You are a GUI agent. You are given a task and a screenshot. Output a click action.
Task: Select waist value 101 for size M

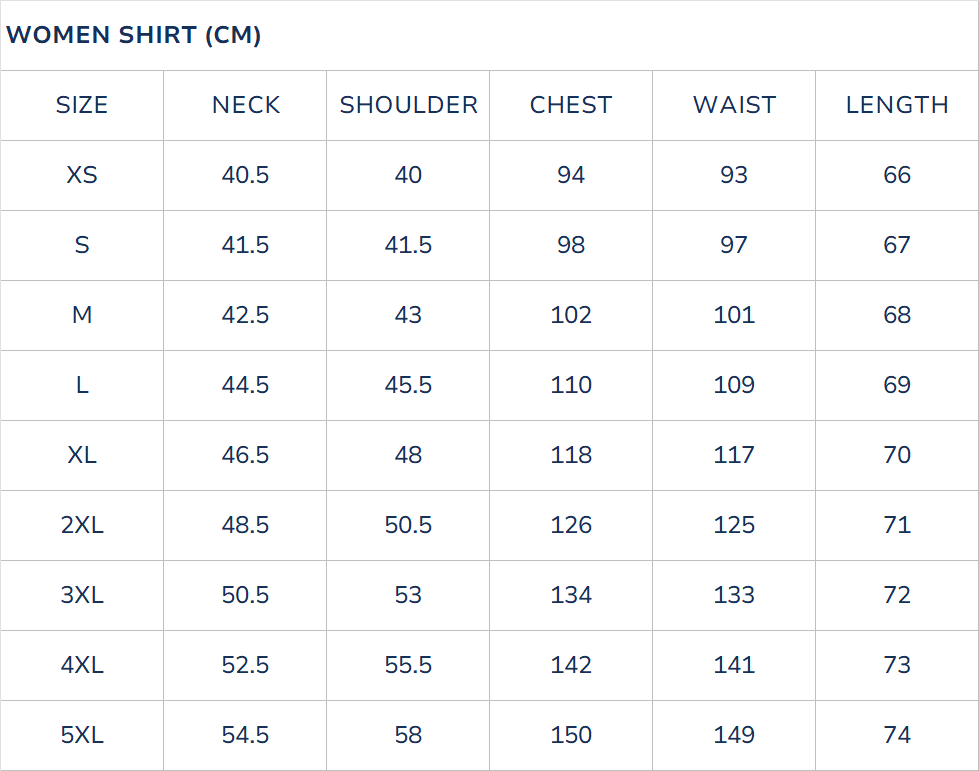pos(734,315)
